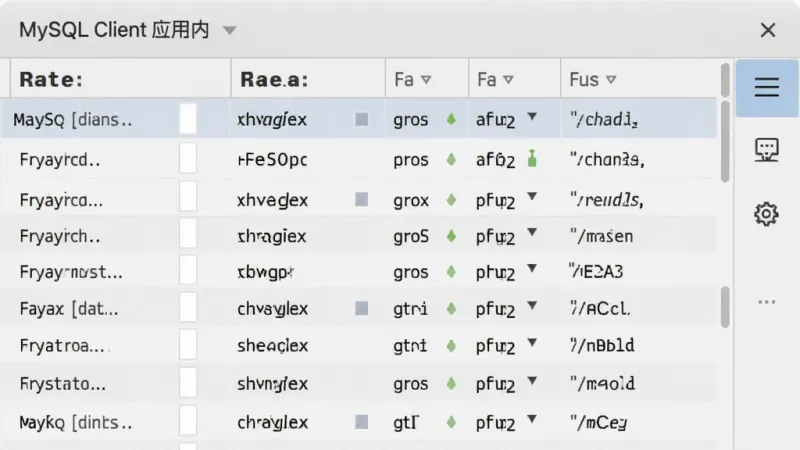This screenshot has width=800, height=450.
Task: Close the MySQL Client panel
Action: click(x=768, y=30)
